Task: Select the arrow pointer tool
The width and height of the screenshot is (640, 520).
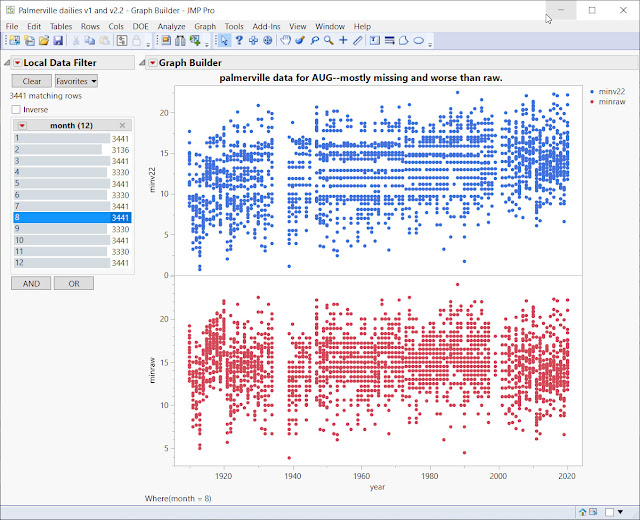Action: 224,40
